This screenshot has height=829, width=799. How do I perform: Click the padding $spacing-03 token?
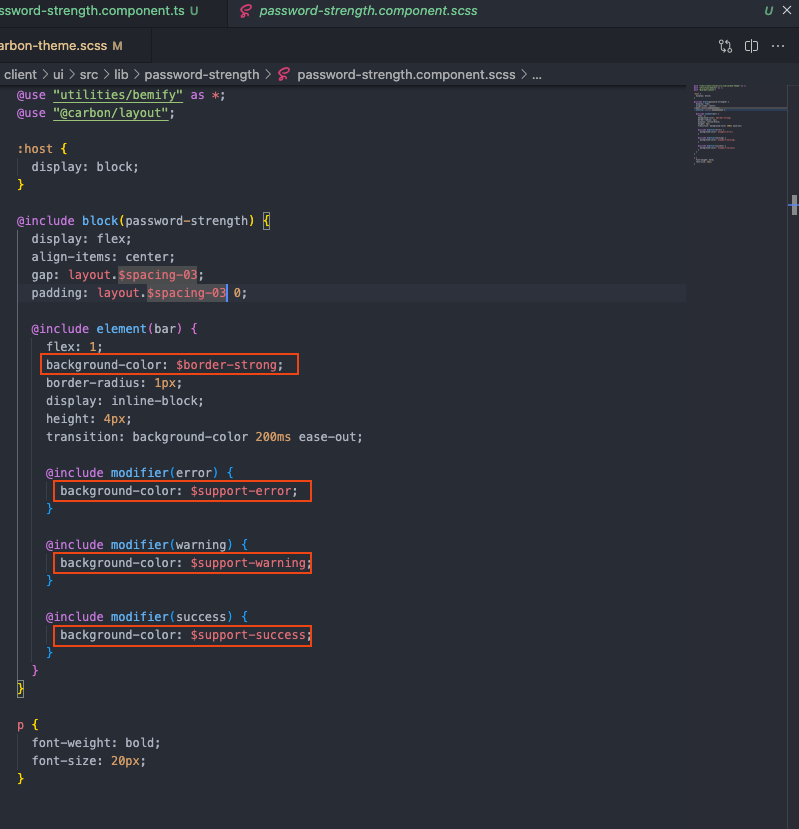pos(187,293)
